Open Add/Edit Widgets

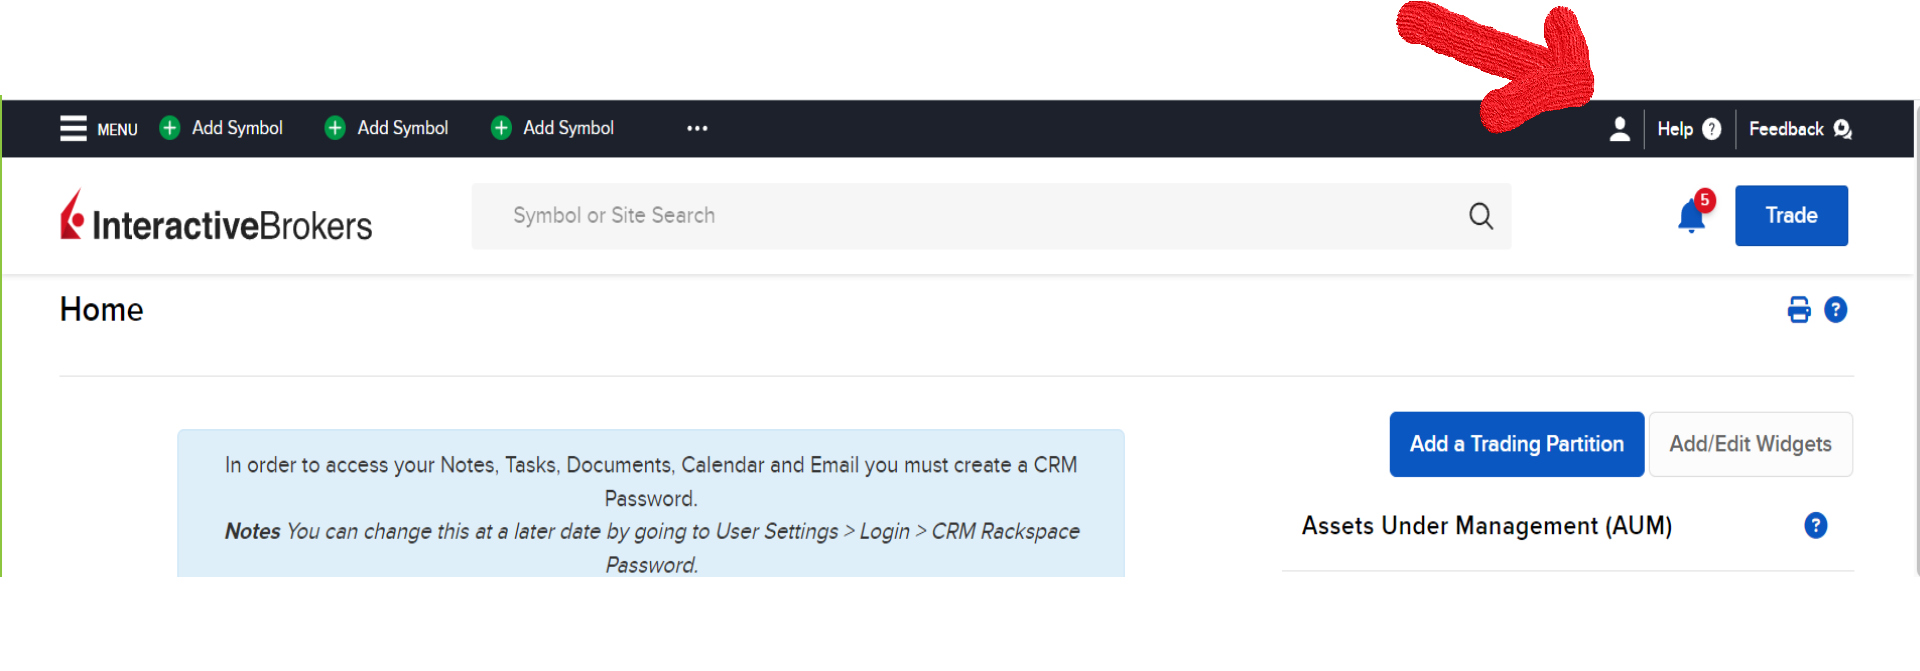coord(1750,444)
